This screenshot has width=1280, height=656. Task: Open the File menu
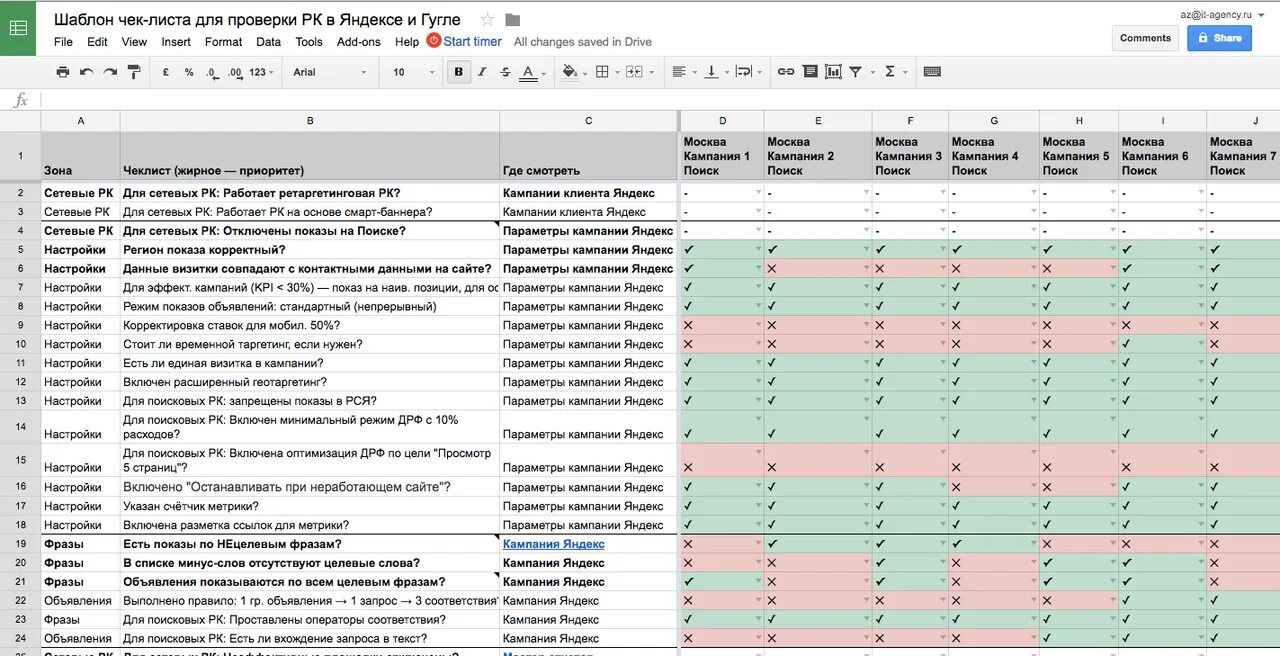63,42
